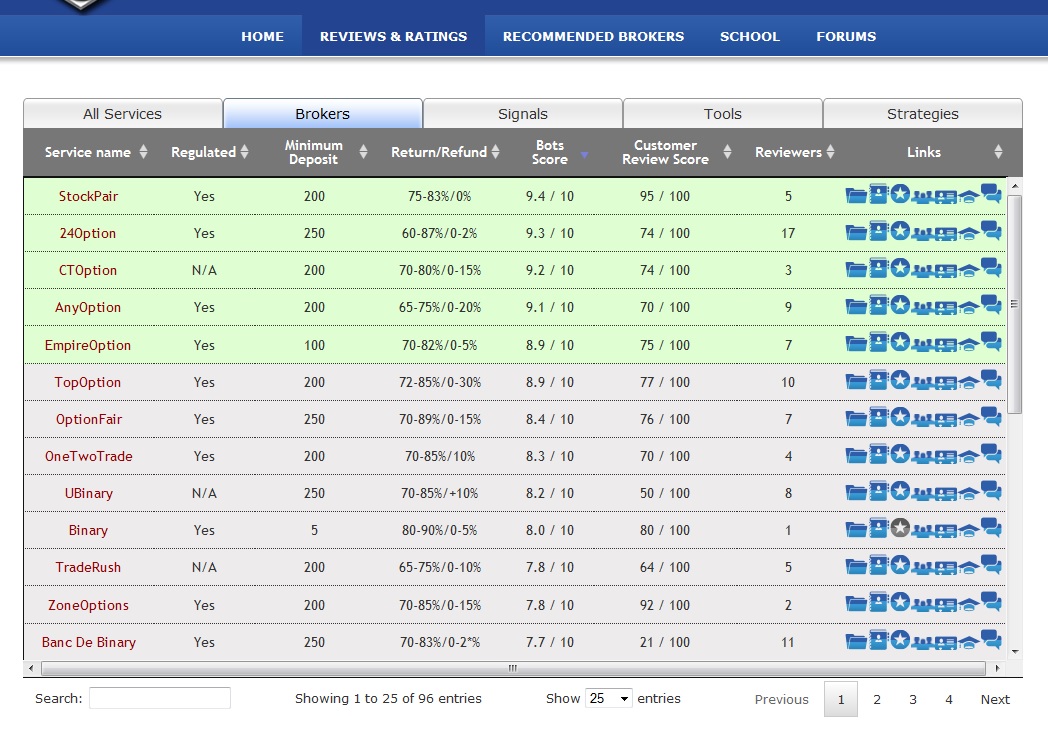Viewport: 1048px width, 729px height.
Task: Click the people group icon for EmpireOption
Action: (x=923, y=345)
